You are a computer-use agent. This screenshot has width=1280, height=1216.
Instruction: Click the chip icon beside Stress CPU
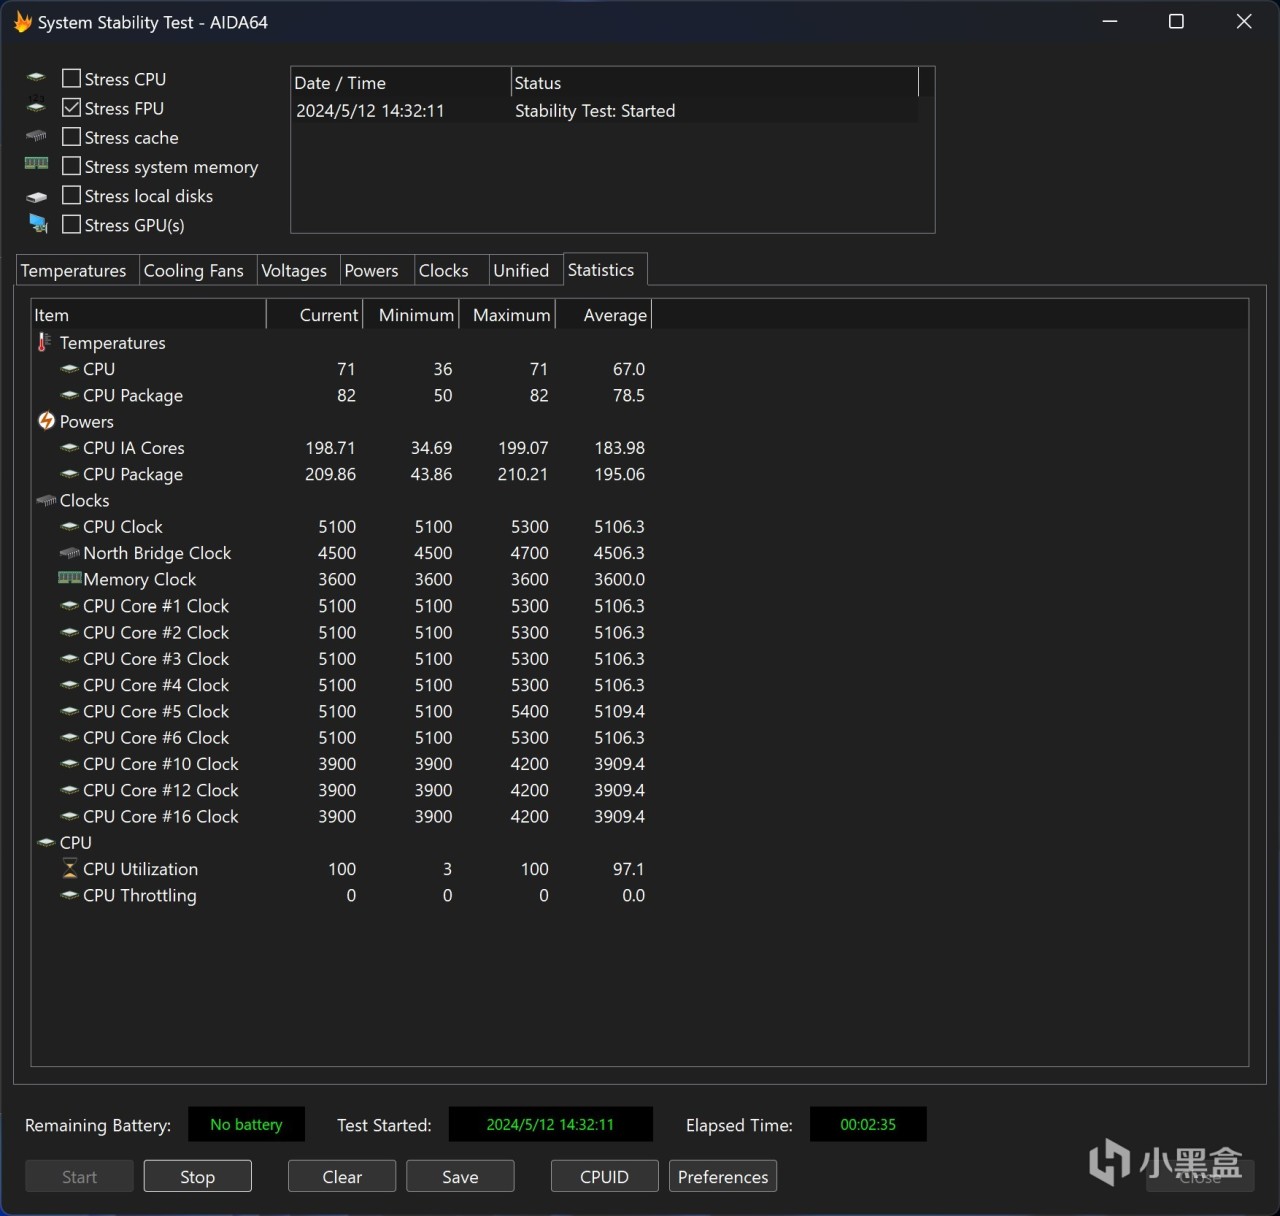36,78
